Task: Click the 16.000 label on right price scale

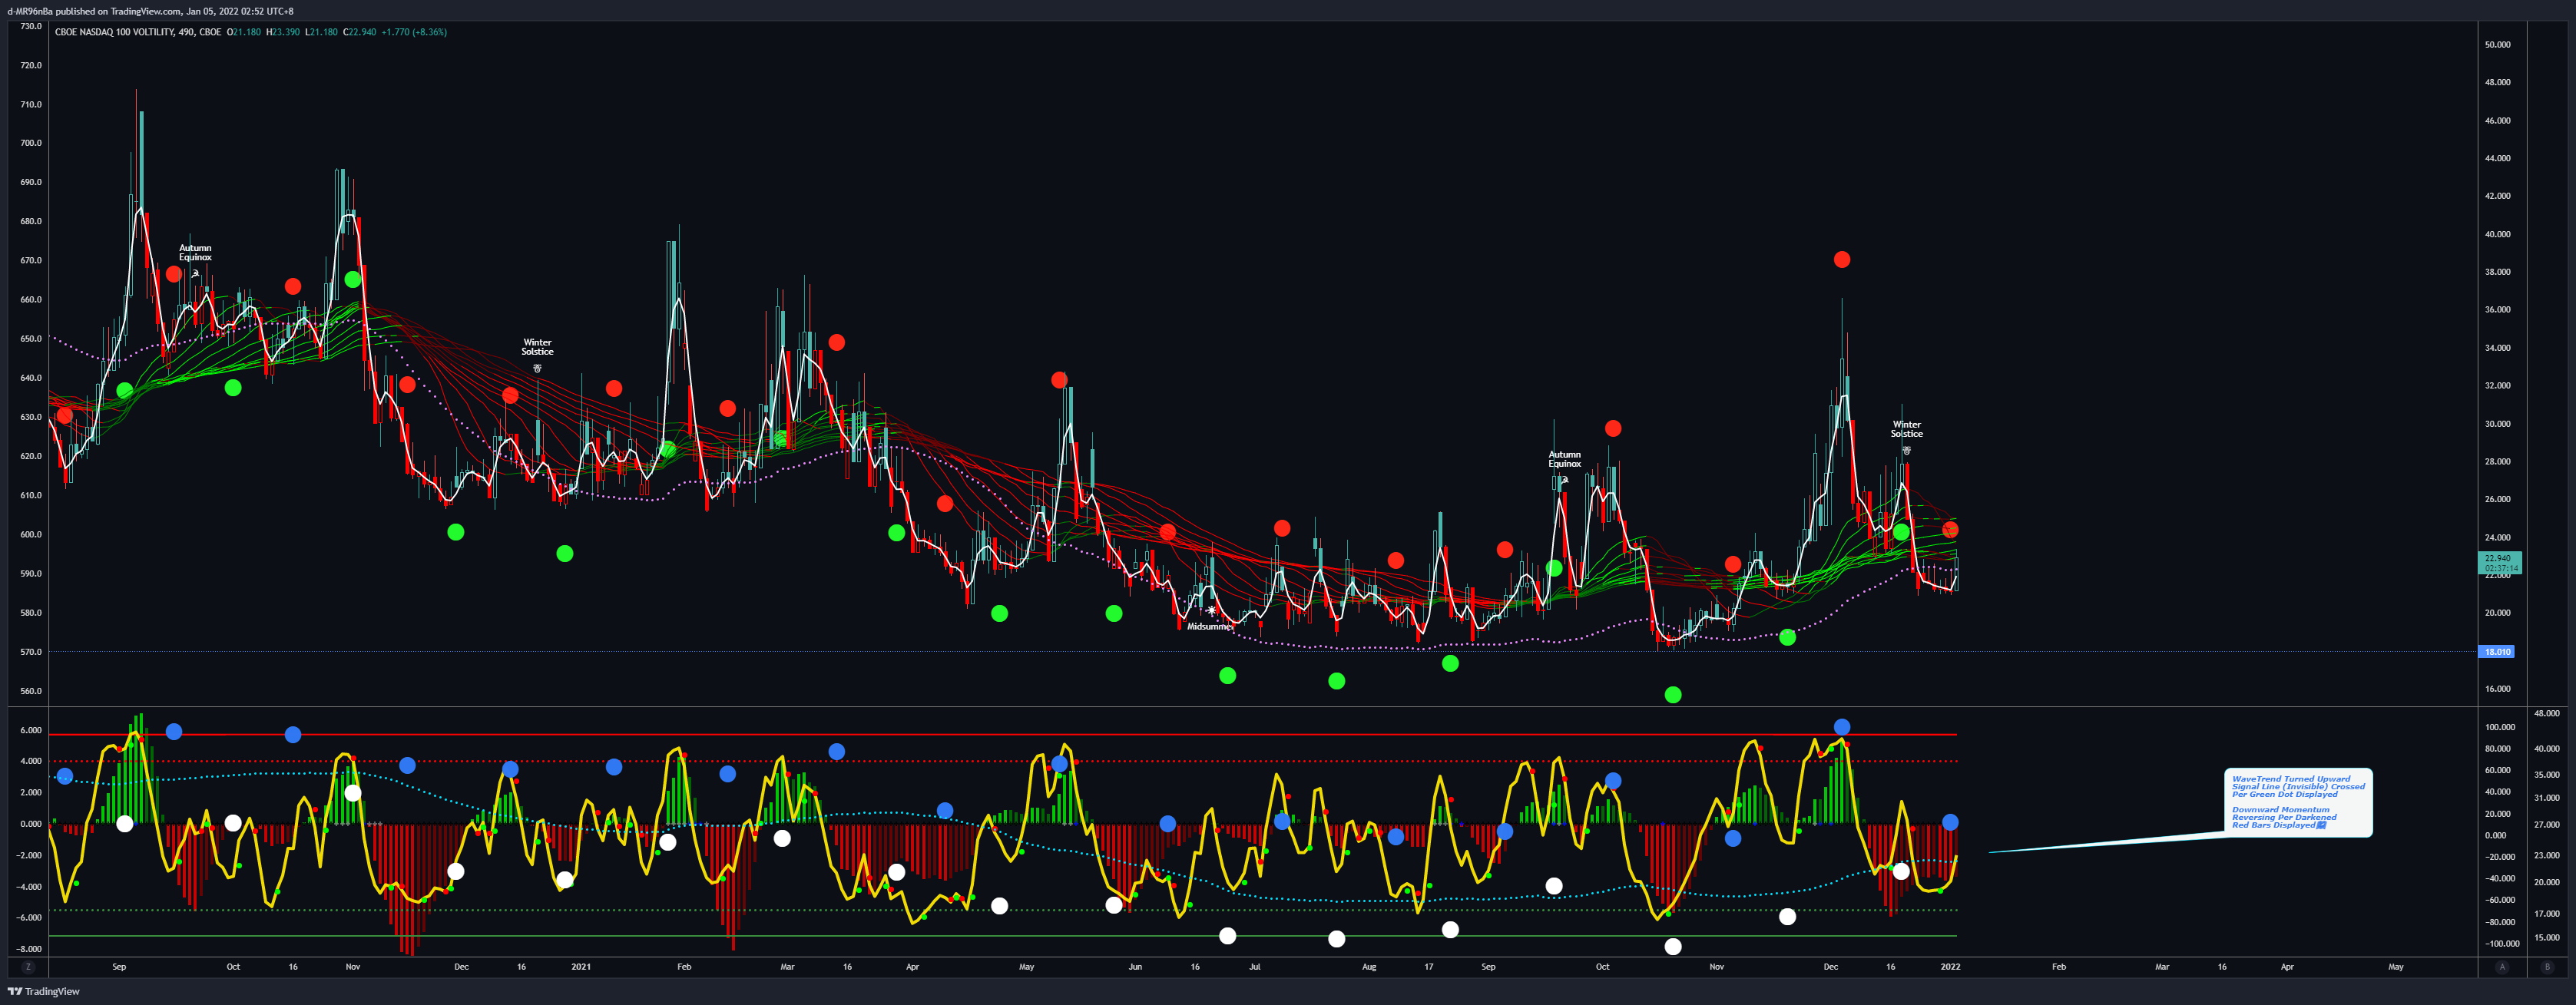Action: 2497,689
